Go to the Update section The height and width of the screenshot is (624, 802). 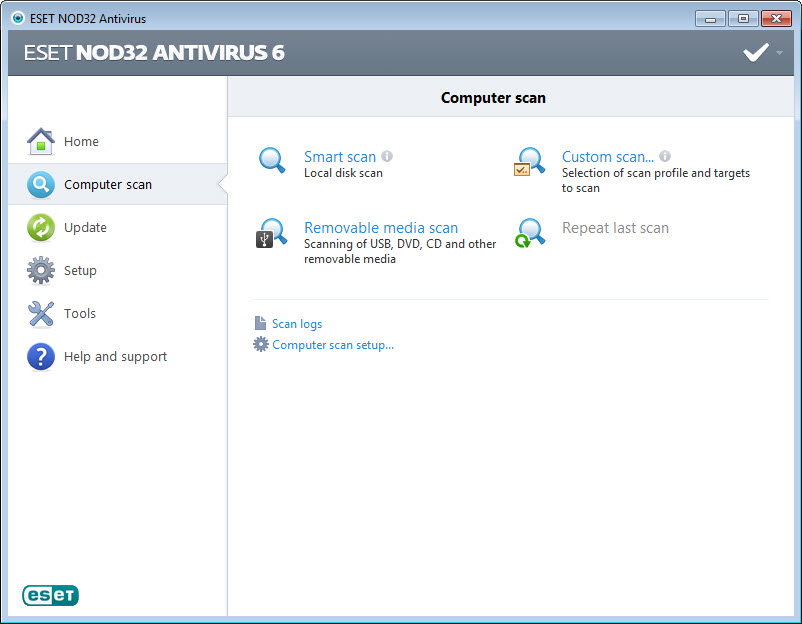pyautogui.click(x=118, y=228)
